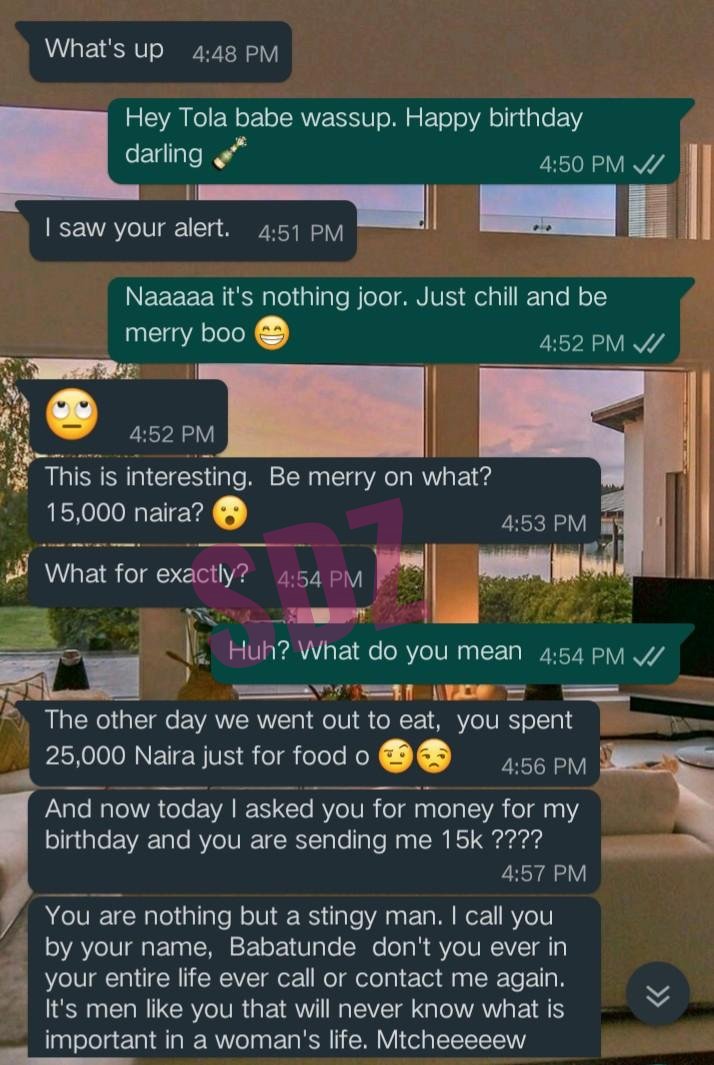
Task: Select the 'sending me 15k ????' message
Action: click(x=315, y=841)
